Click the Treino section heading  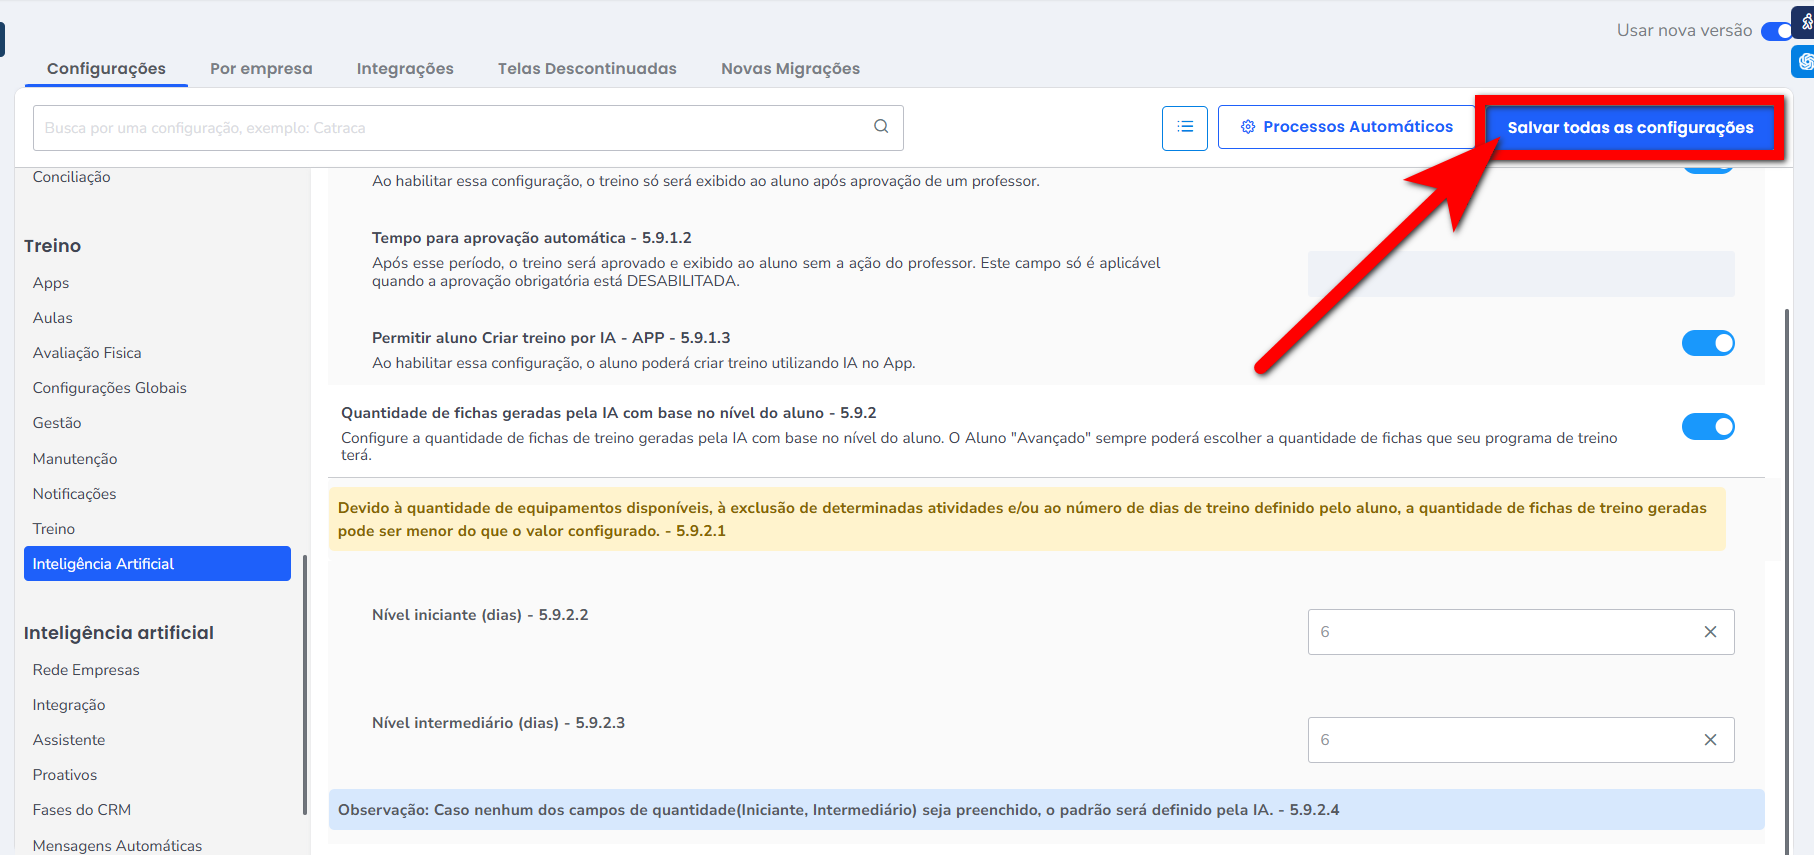[x=53, y=246]
